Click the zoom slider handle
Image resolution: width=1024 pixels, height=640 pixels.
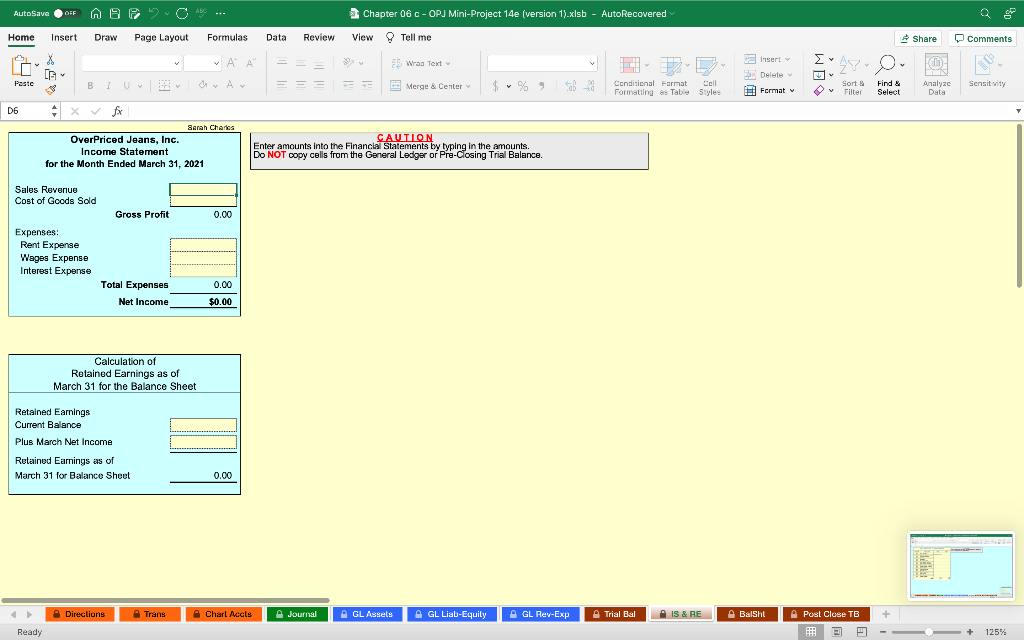(x=929, y=632)
